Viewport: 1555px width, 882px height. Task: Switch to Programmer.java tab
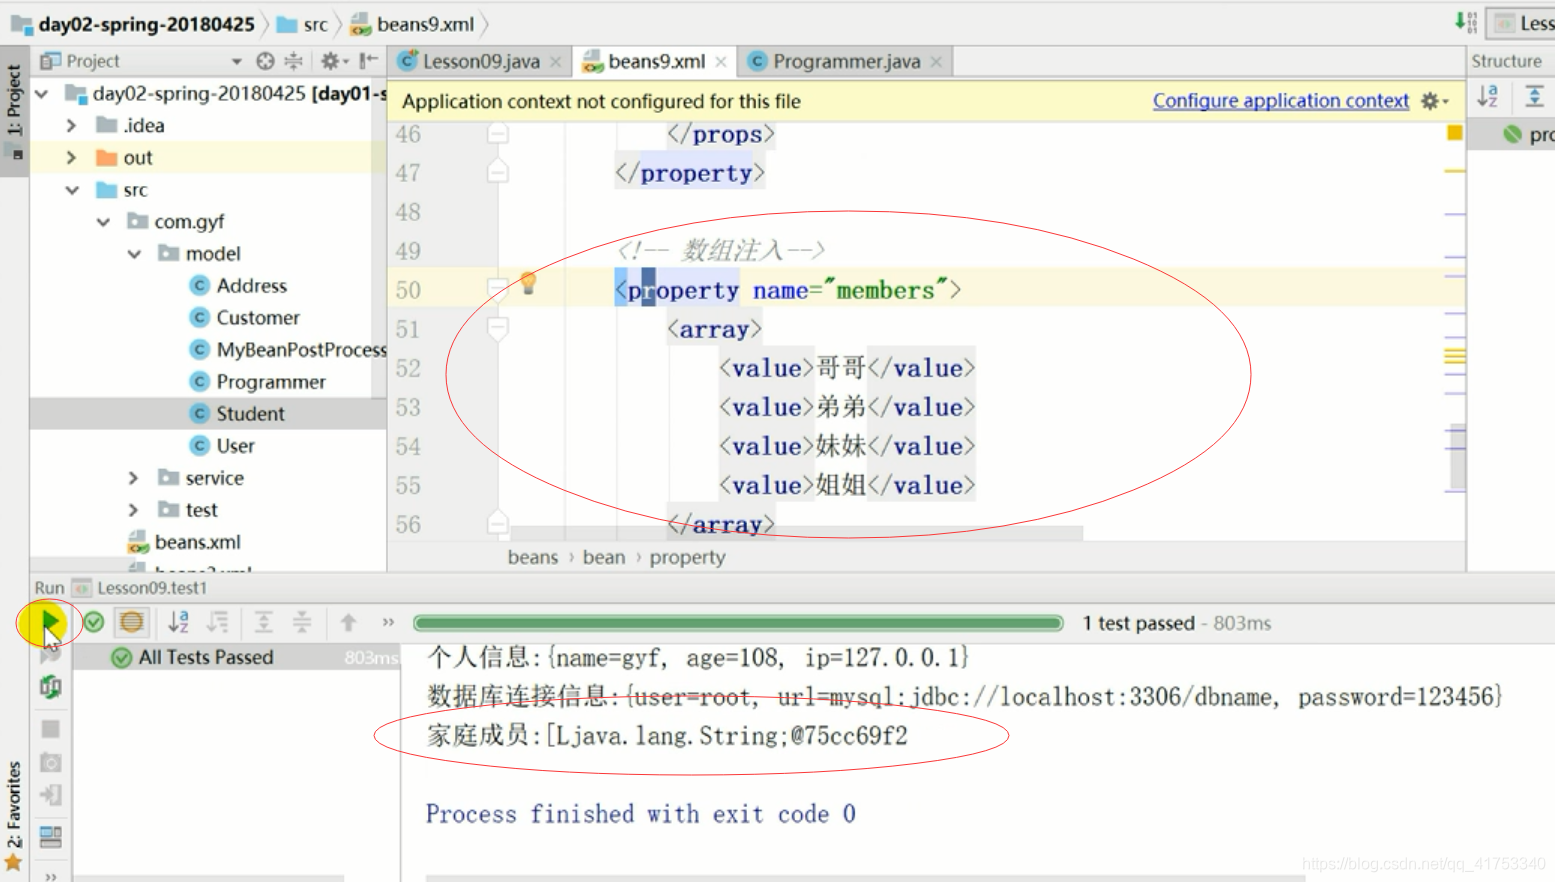846,61
